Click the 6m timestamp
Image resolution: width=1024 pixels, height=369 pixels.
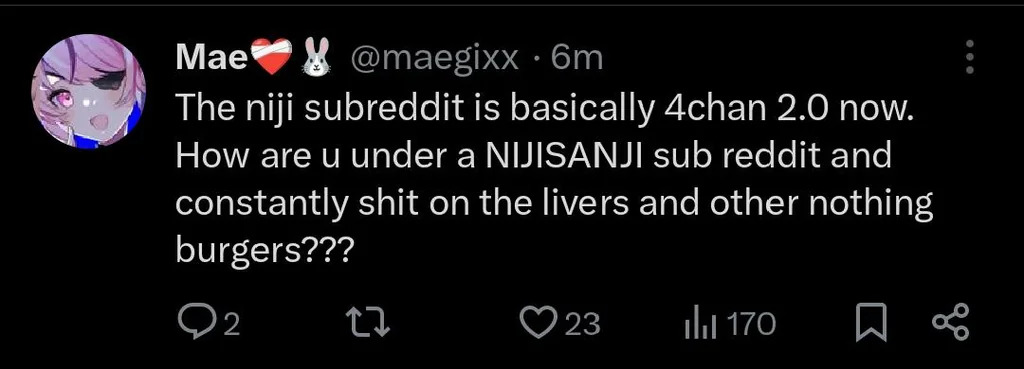click(578, 59)
